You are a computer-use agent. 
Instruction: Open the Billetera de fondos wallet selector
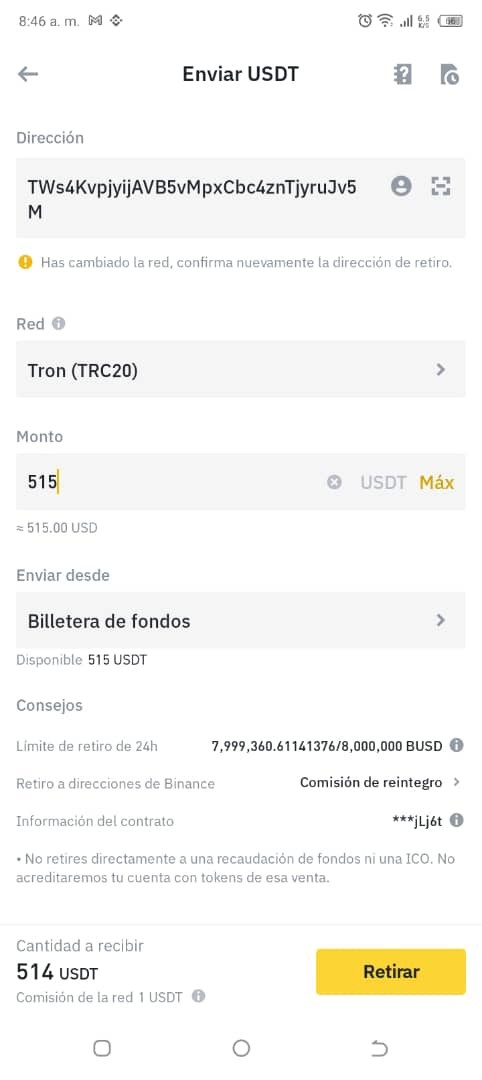tap(240, 620)
